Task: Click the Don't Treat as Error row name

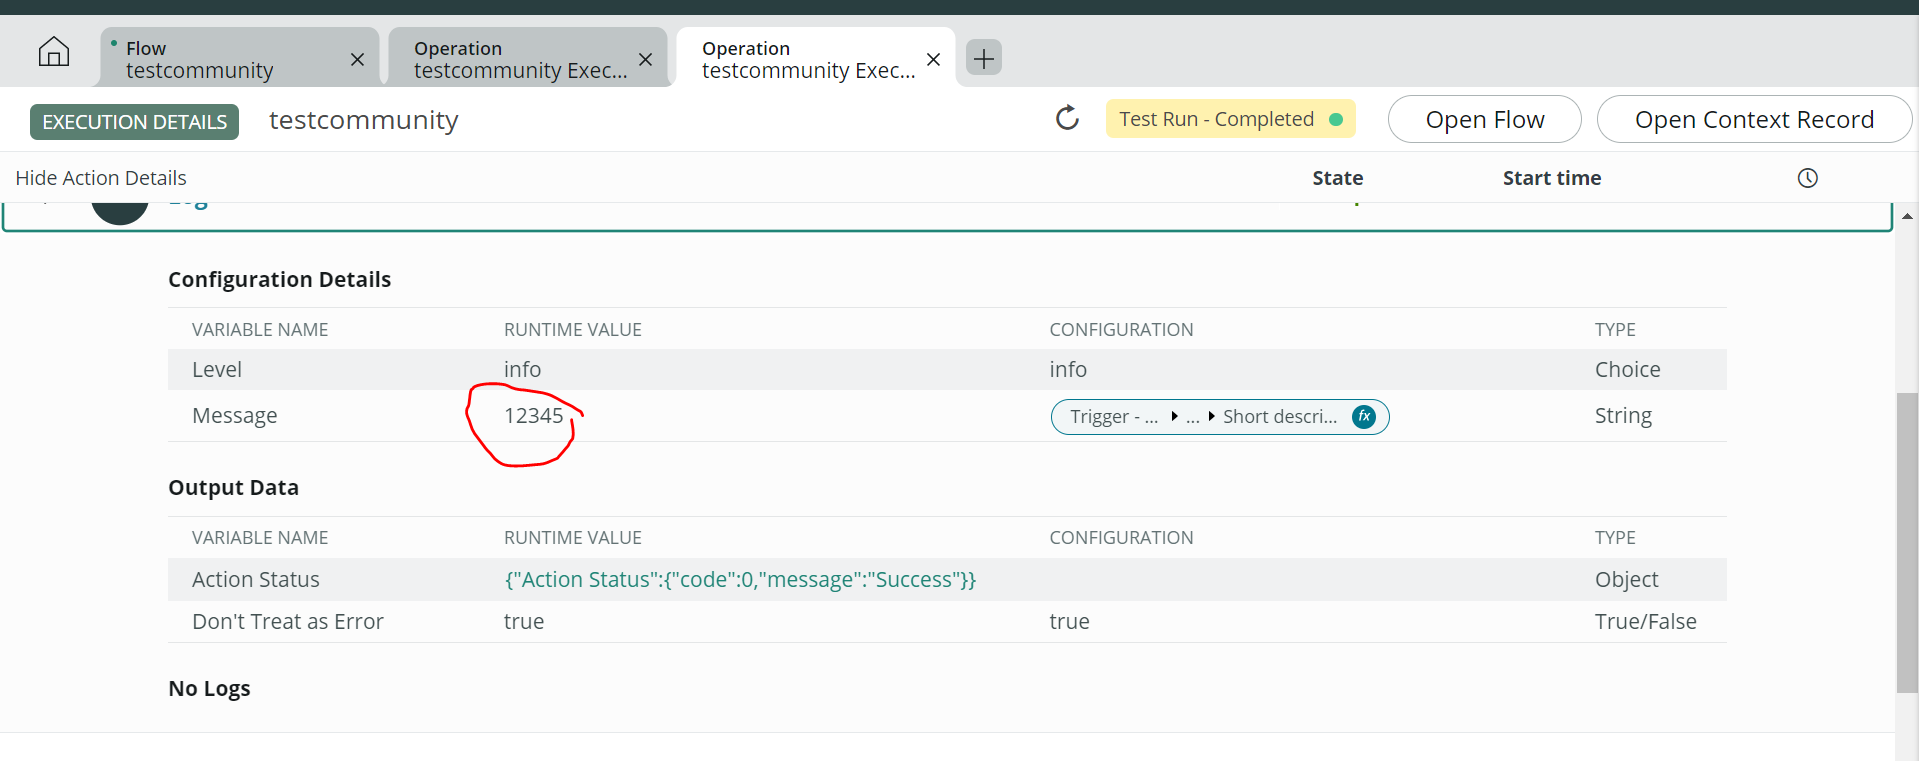Action: (x=288, y=622)
